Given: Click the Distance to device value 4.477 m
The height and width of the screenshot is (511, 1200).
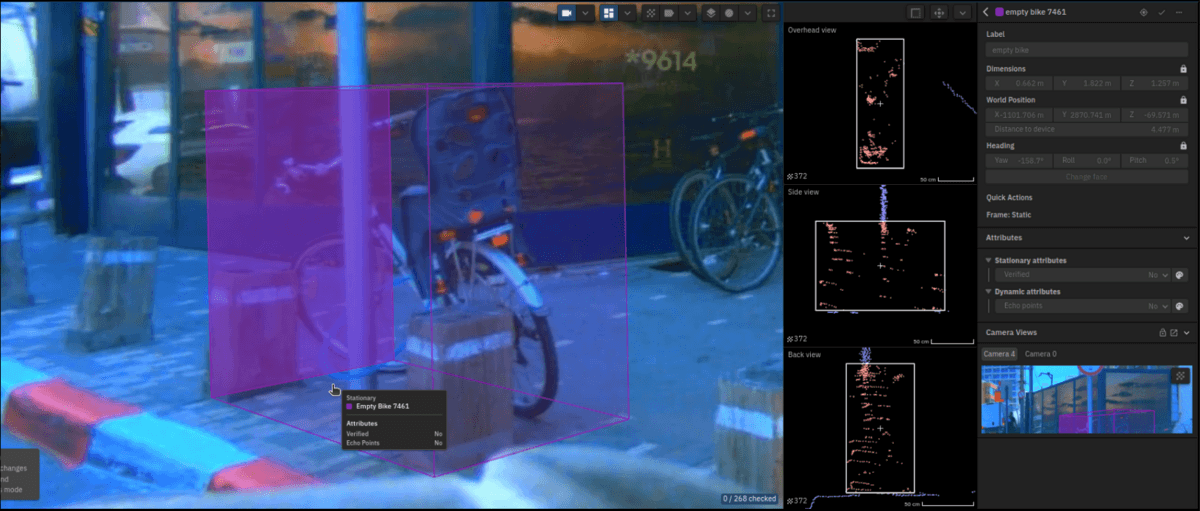Looking at the screenshot, I should [x=1166, y=130].
